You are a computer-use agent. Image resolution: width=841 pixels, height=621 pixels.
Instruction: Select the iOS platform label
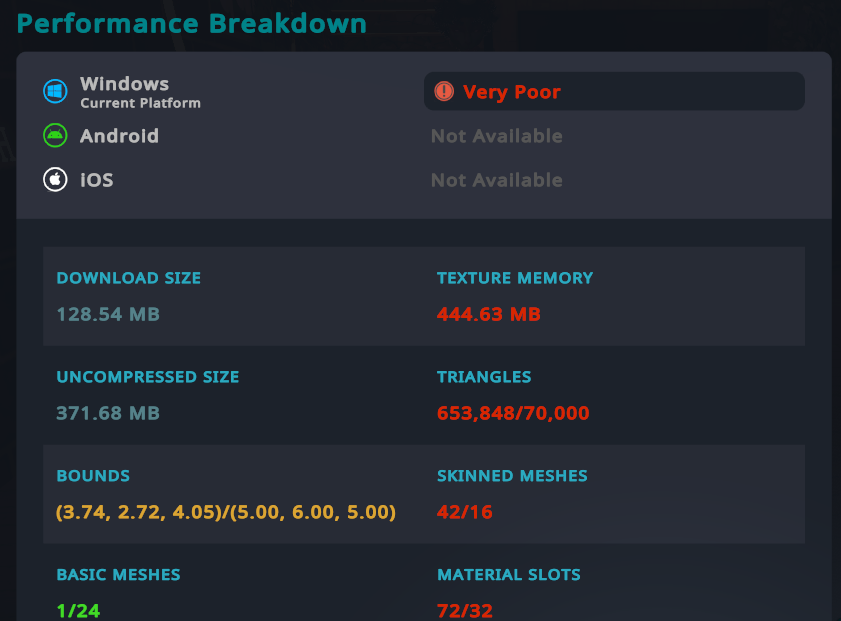pyautogui.click(x=97, y=180)
